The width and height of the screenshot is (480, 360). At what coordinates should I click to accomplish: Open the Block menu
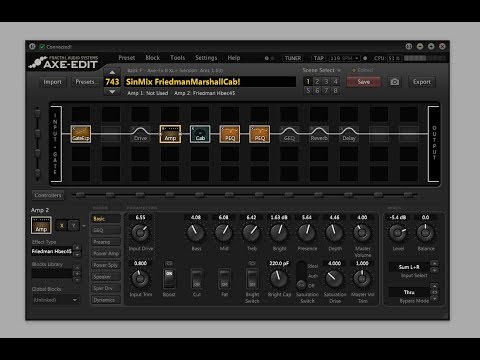[x=153, y=58]
